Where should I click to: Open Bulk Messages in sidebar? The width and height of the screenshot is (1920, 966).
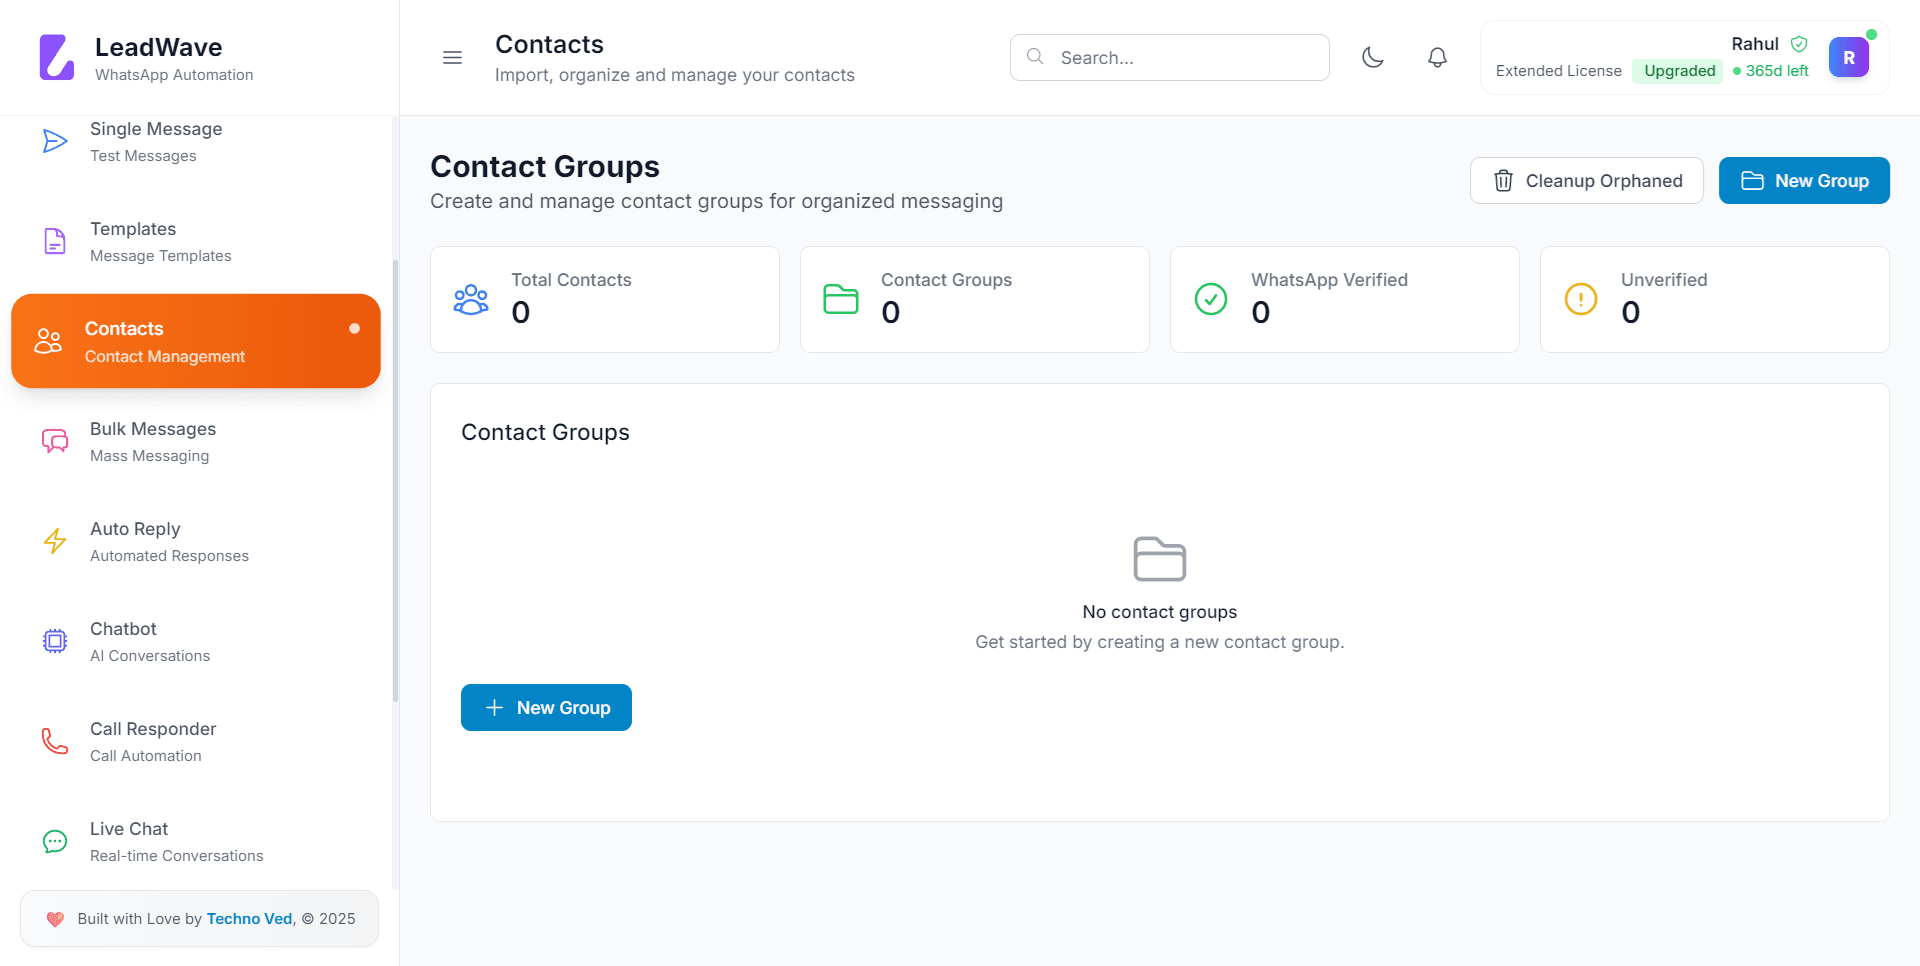[x=153, y=441]
